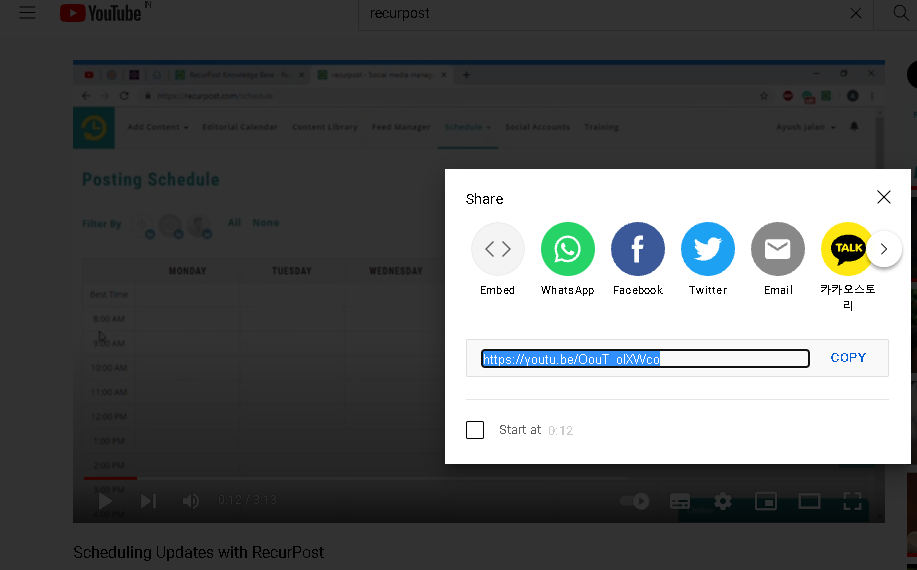Go to YouTube home via logo
This screenshot has height=570, width=917.
(x=101, y=13)
